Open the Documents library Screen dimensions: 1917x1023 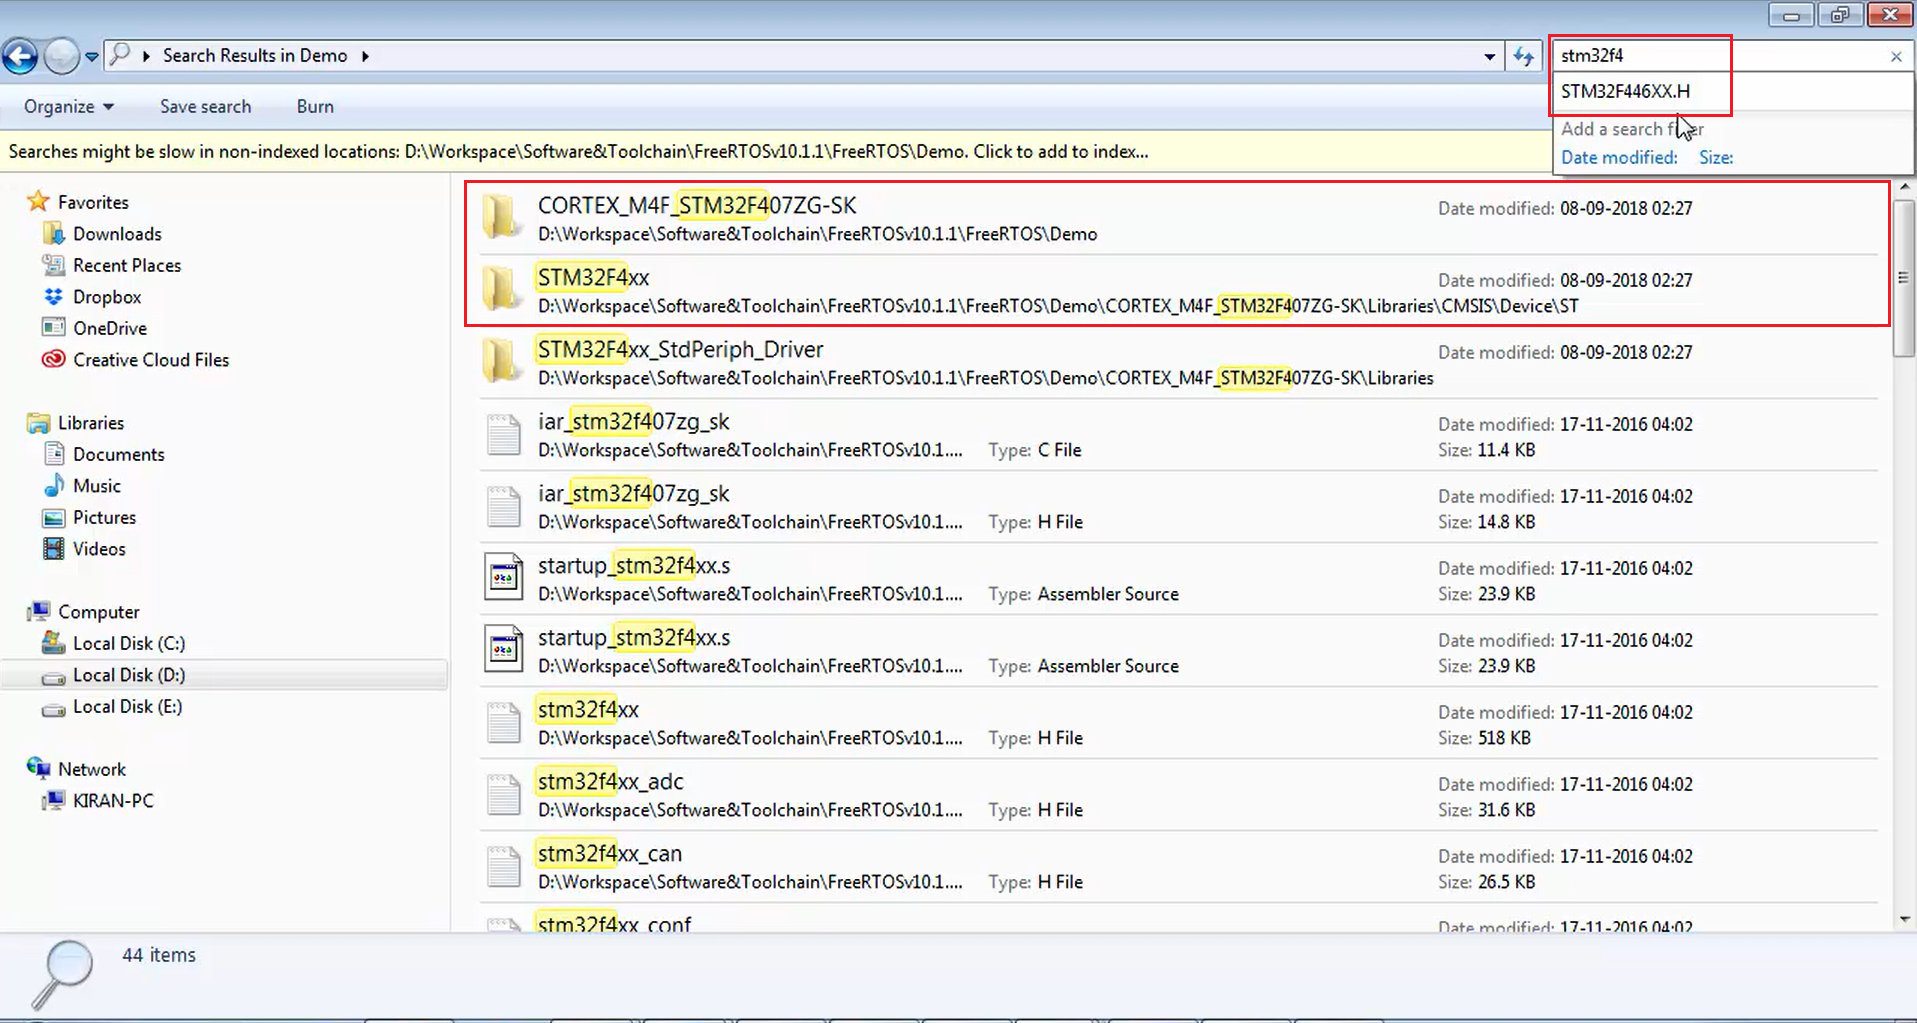click(118, 454)
